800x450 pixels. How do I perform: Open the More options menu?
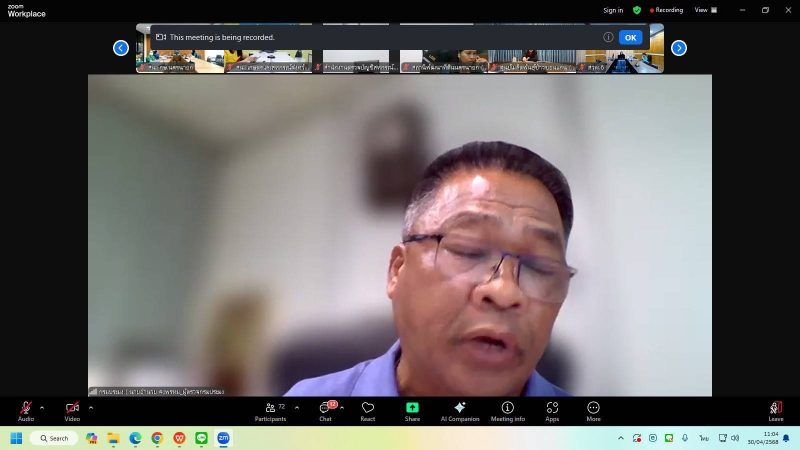coord(593,411)
